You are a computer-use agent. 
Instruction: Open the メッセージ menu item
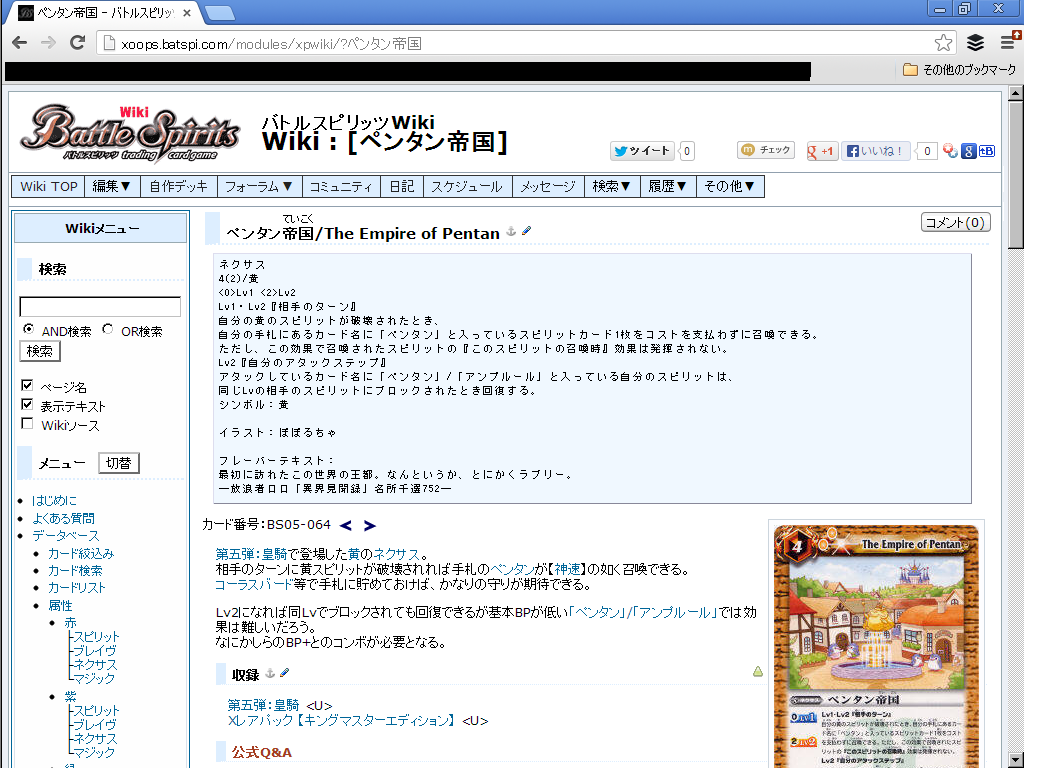pyautogui.click(x=547, y=187)
